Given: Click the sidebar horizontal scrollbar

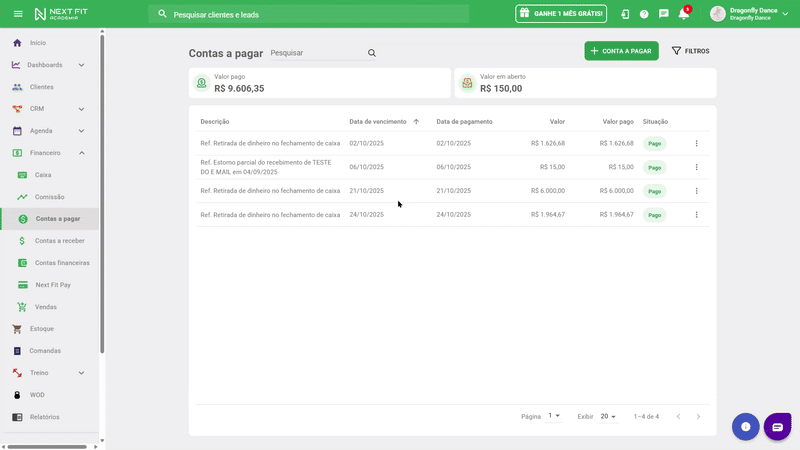Looking at the screenshot, I should coord(47,447).
